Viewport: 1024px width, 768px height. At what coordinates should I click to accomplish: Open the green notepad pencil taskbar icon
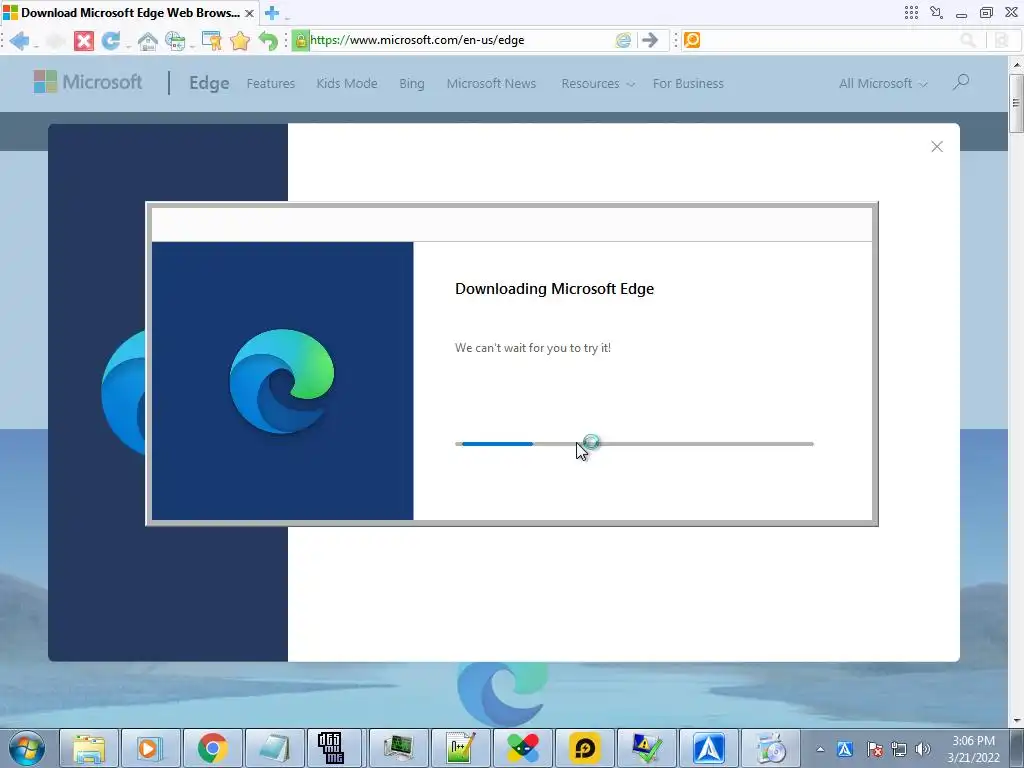460,748
